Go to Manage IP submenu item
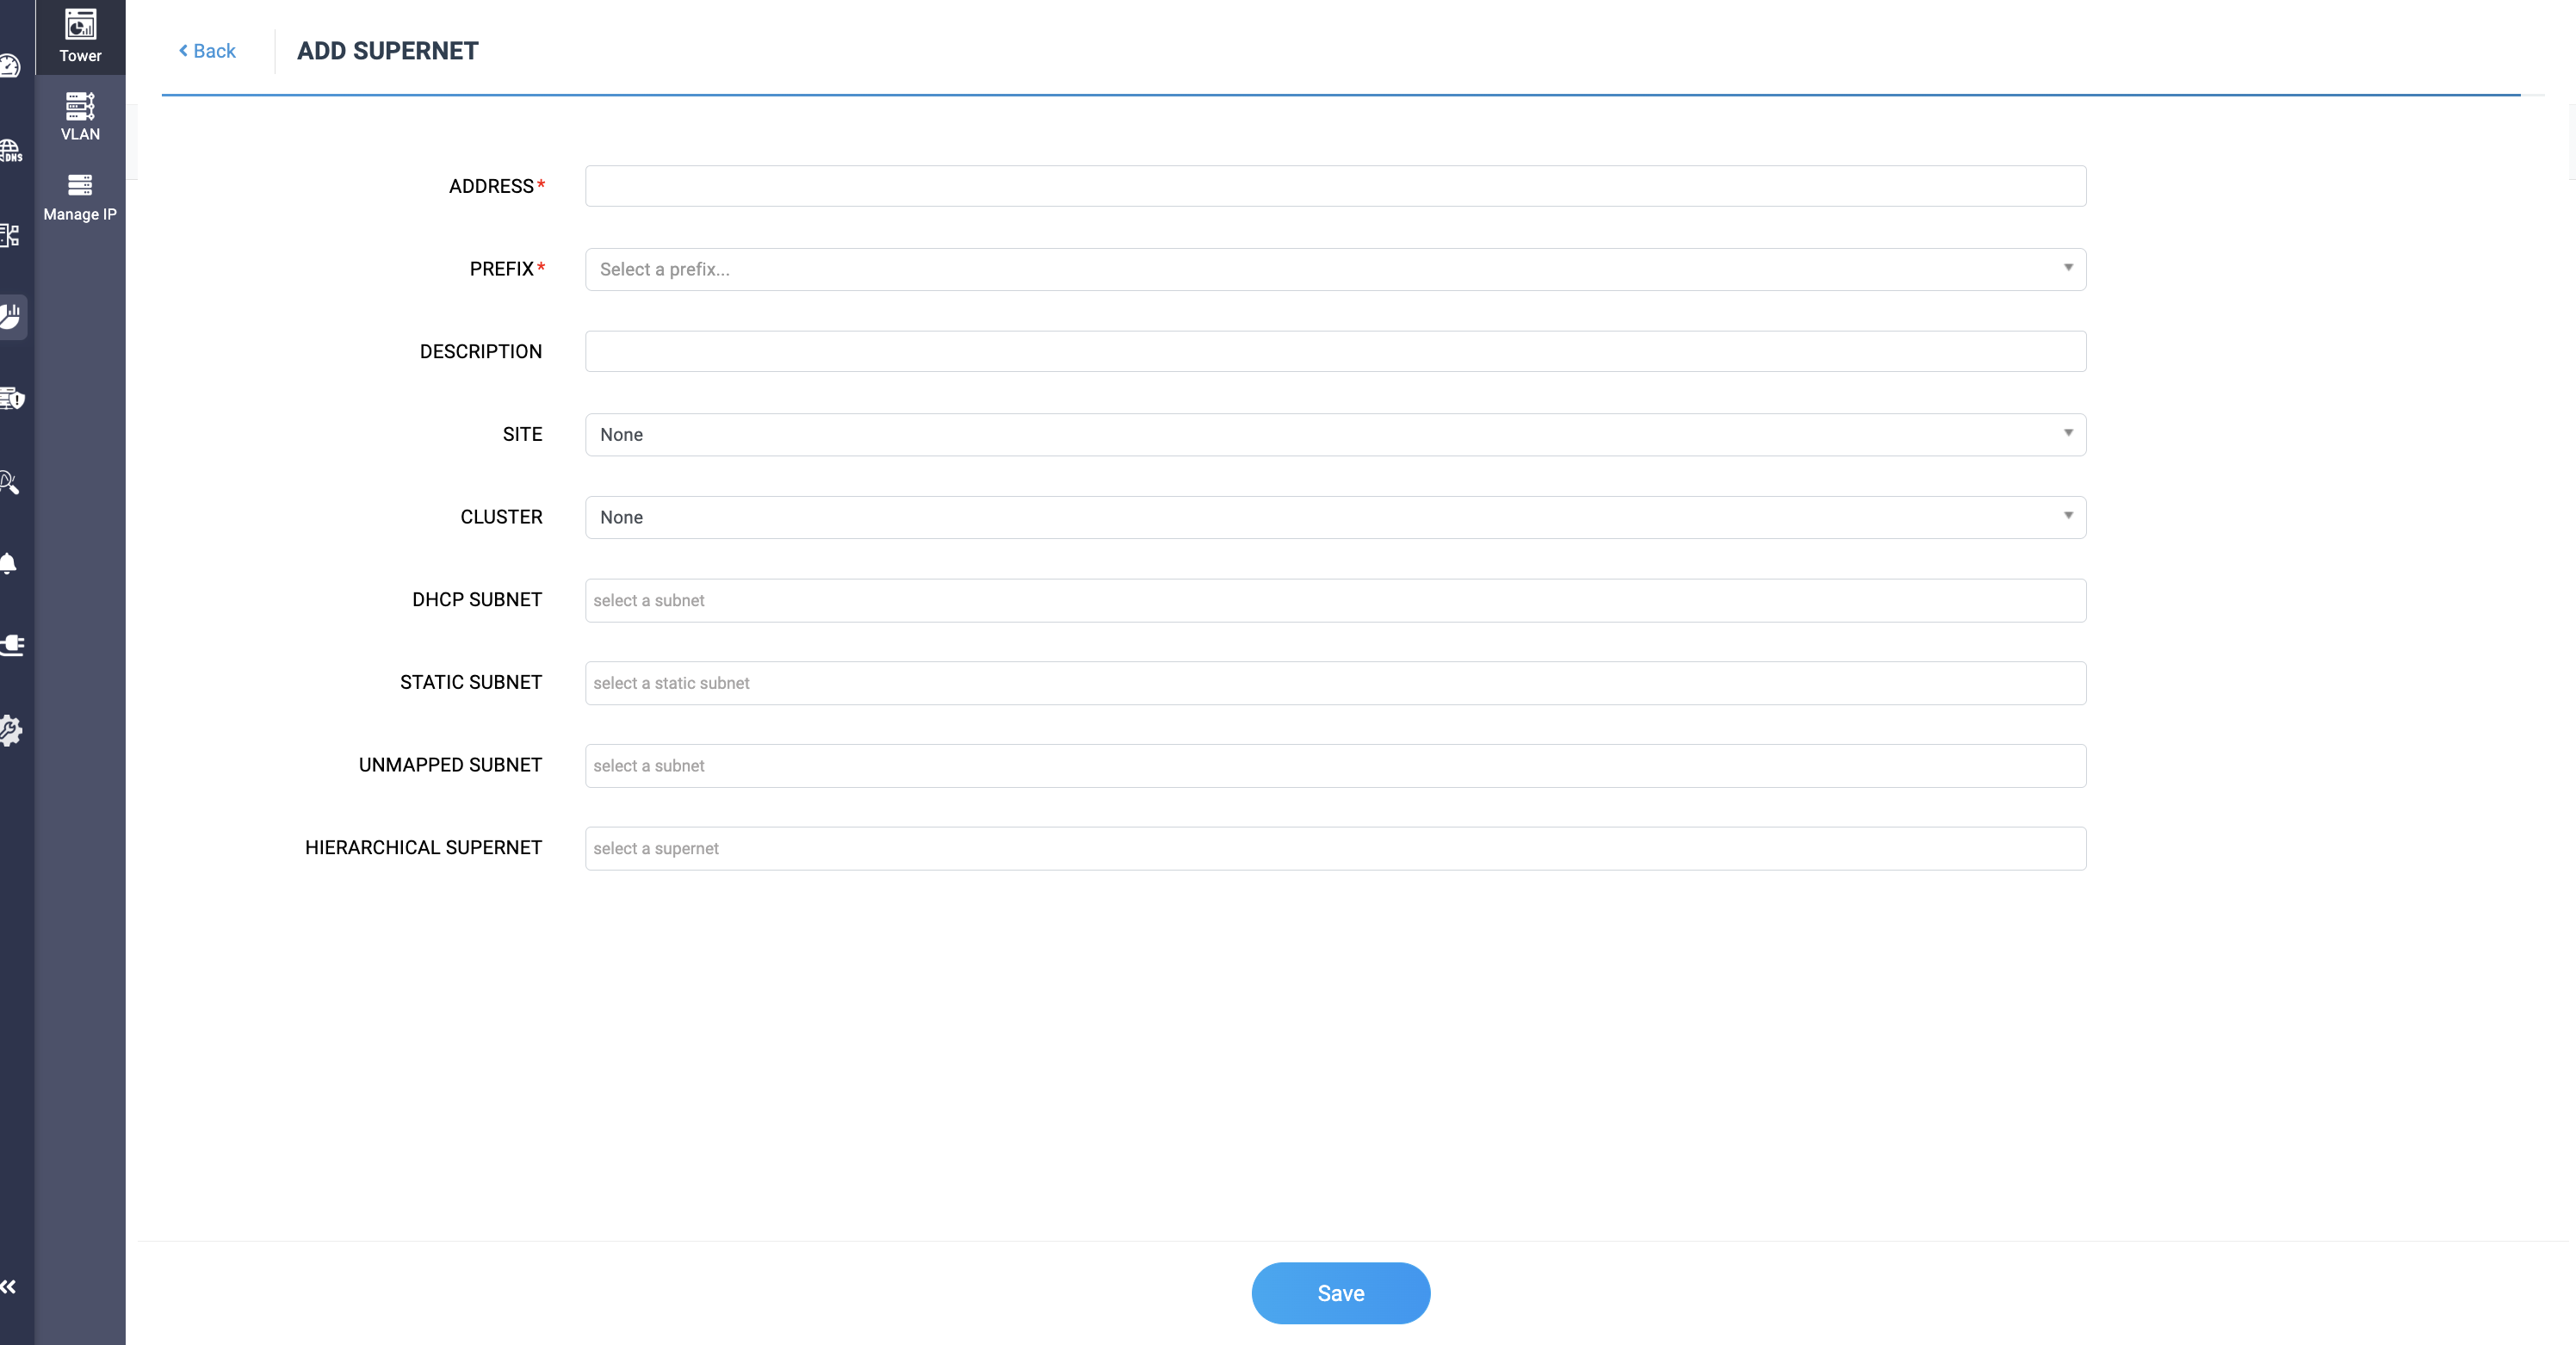This screenshot has width=2576, height=1345. coord(80,197)
